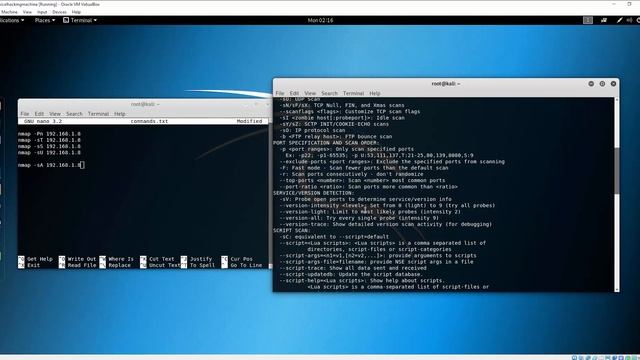Open VirtualBox Help menu
This screenshot has width=640, height=360.
(x=76, y=12)
